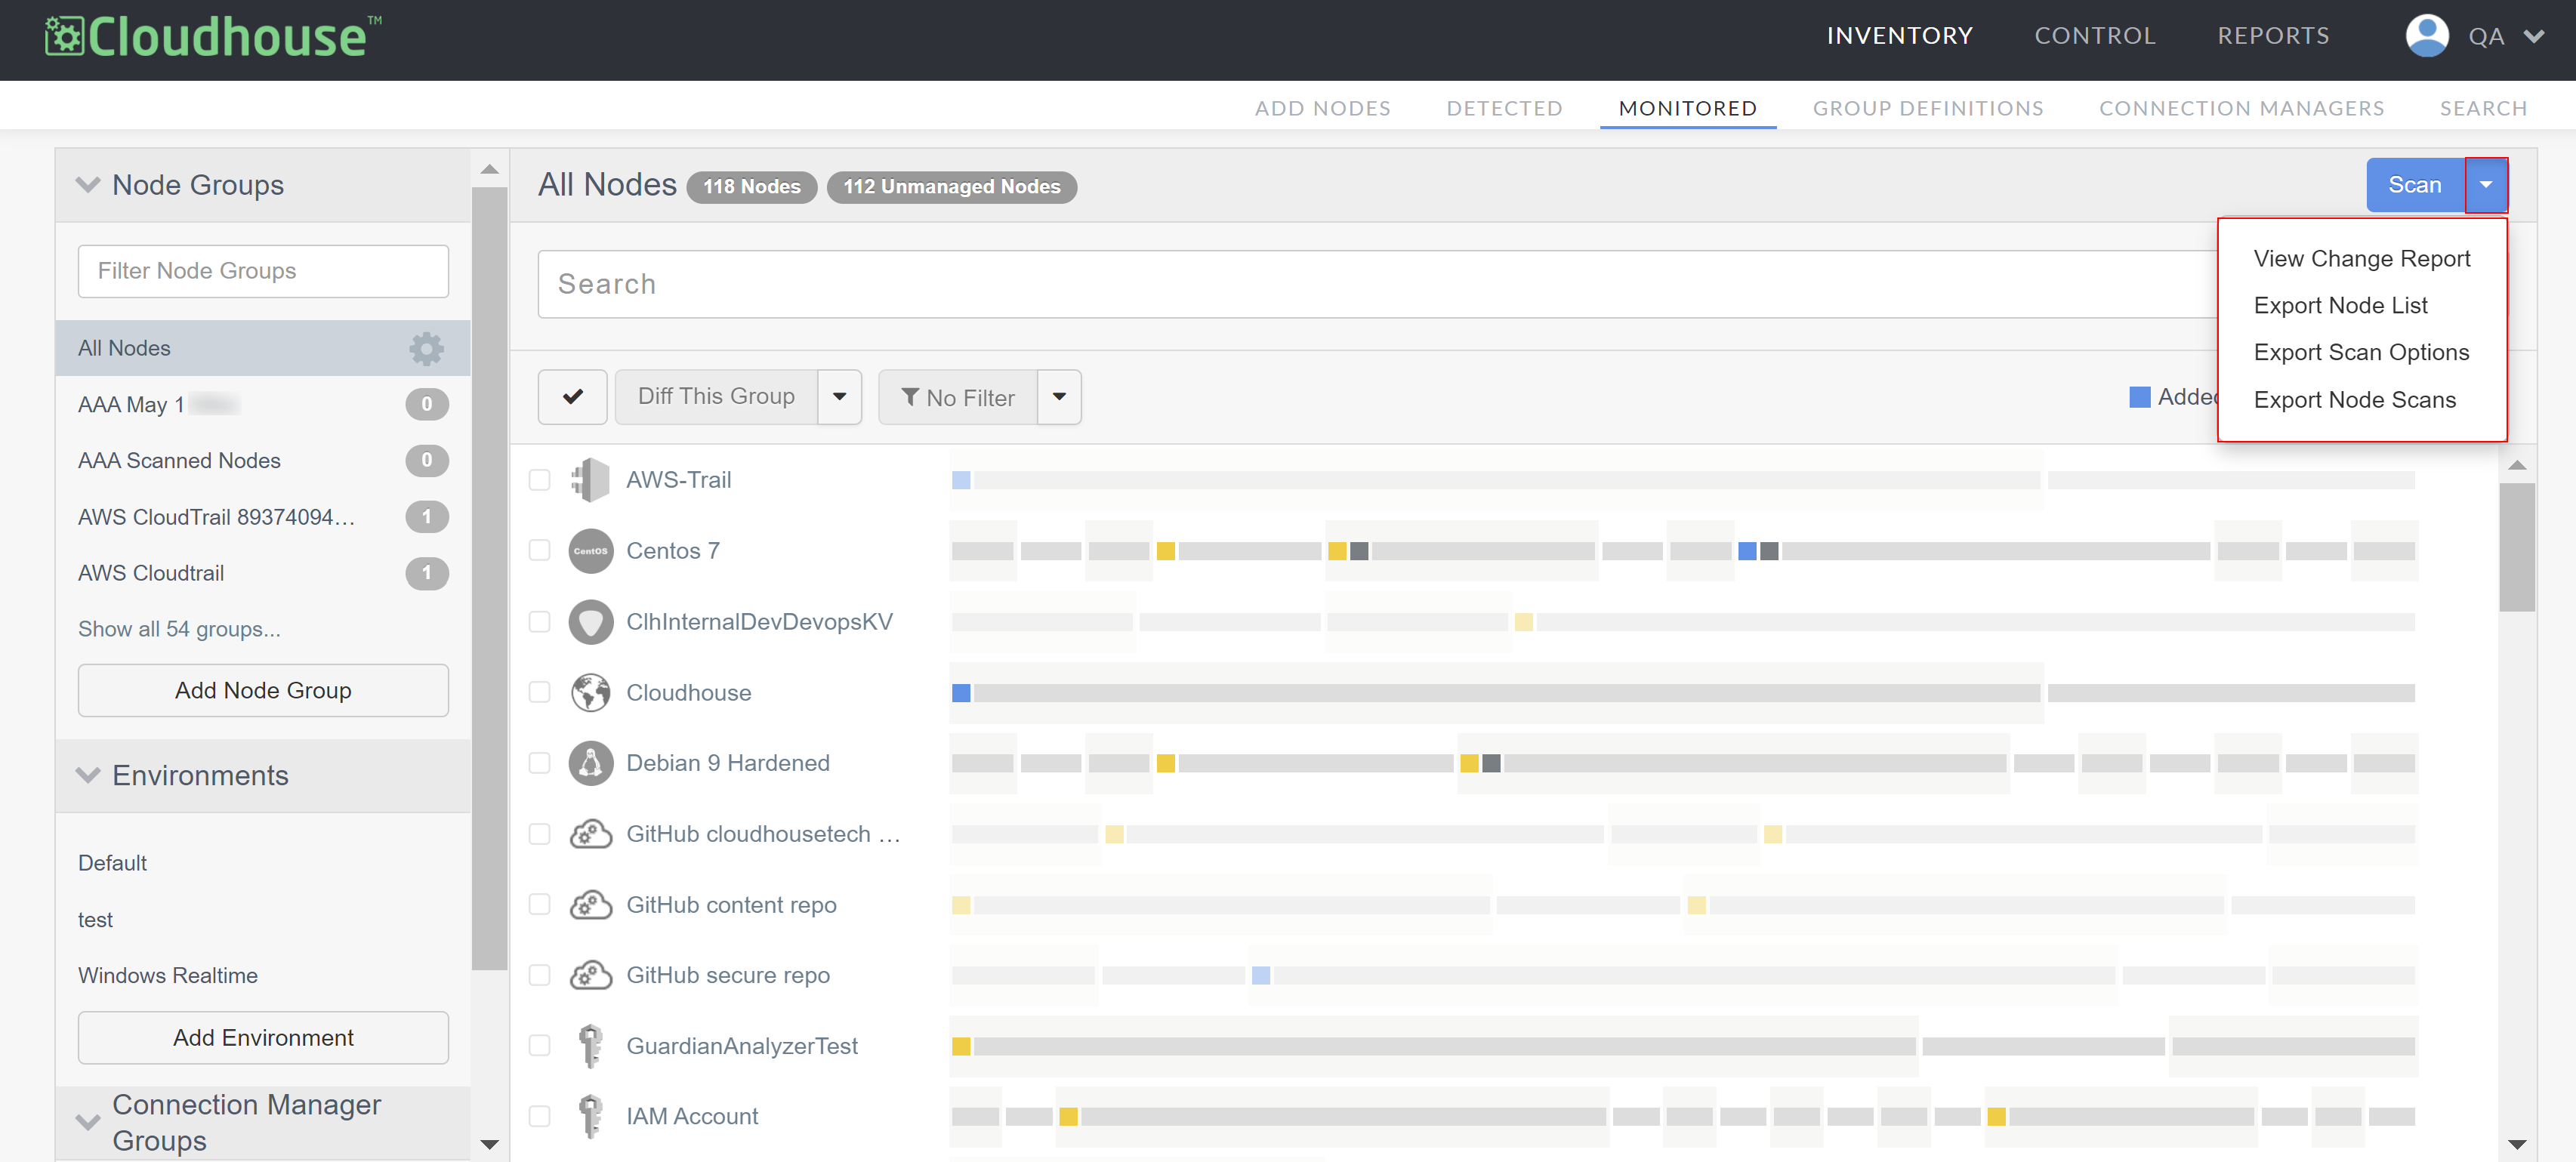Choose Export Scan Options from menu
This screenshot has width=2576, height=1162.
[2361, 353]
